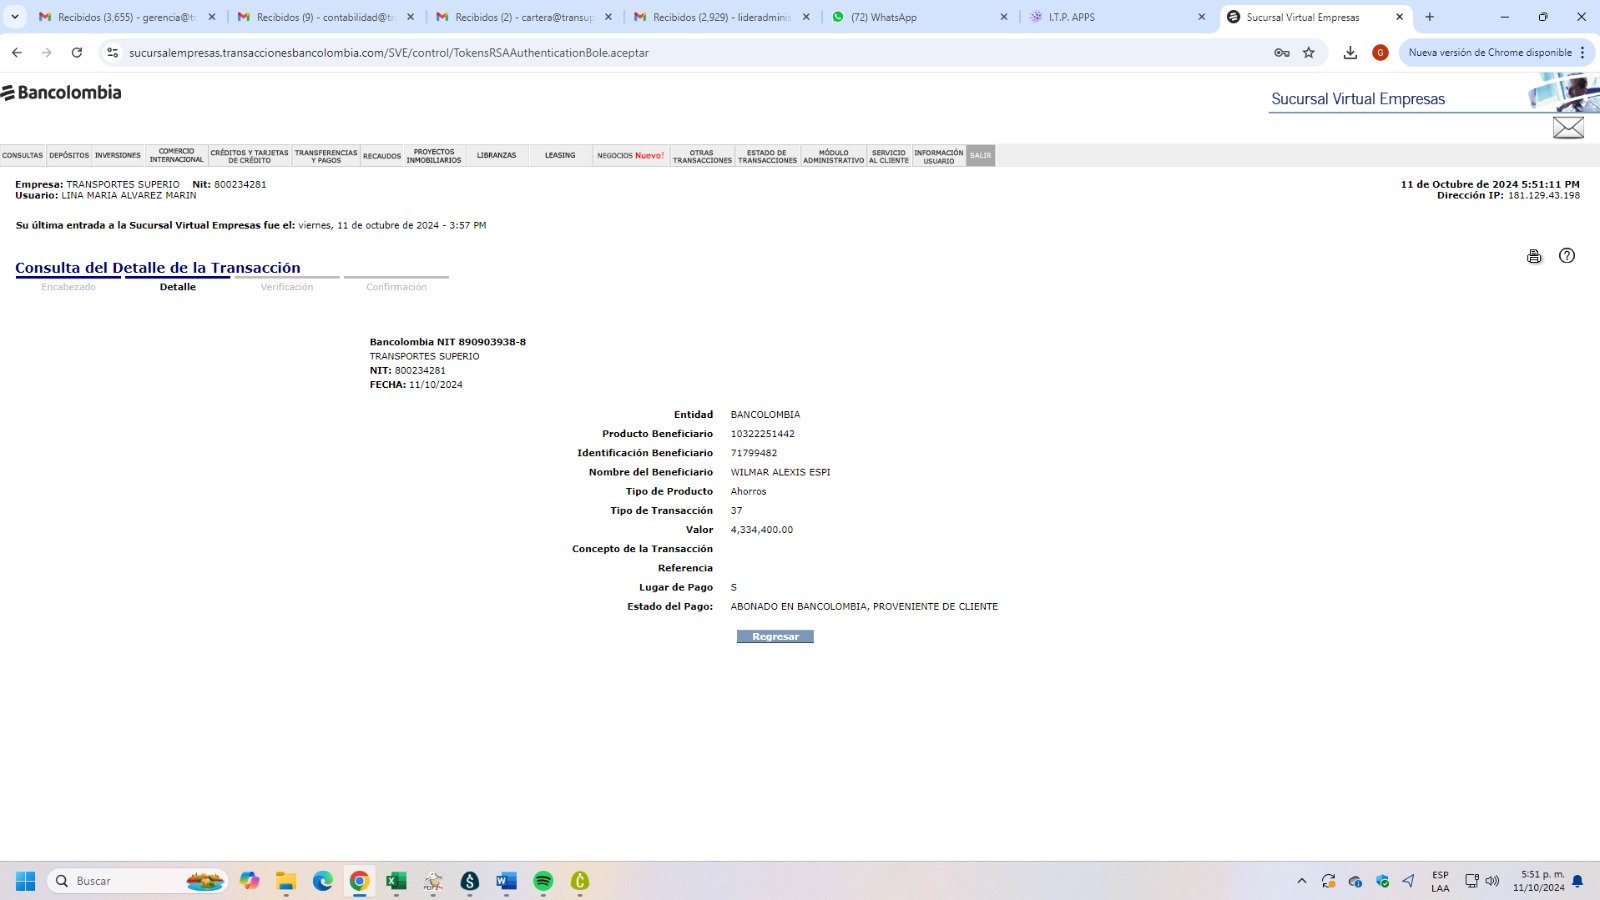Image resolution: width=1600 pixels, height=900 pixels.
Task: Open Spotify from the taskbar
Action: pyautogui.click(x=543, y=881)
